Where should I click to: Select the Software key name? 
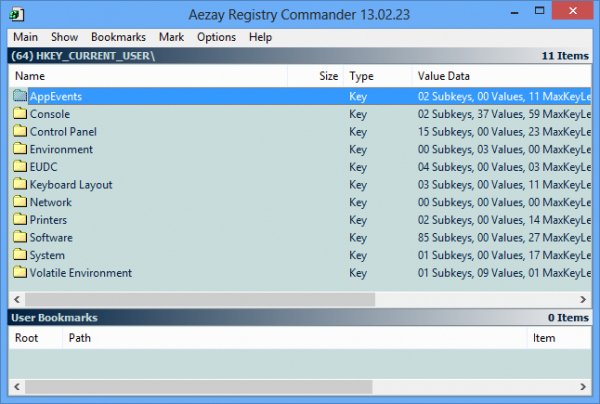tap(51, 237)
